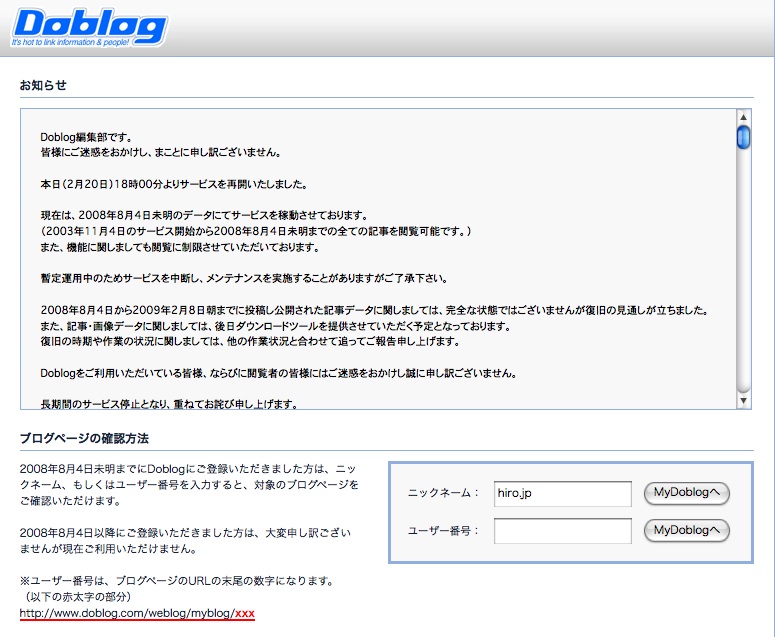Click MyDoblogへ button beside ユーザー番号

pyautogui.click(x=687, y=530)
